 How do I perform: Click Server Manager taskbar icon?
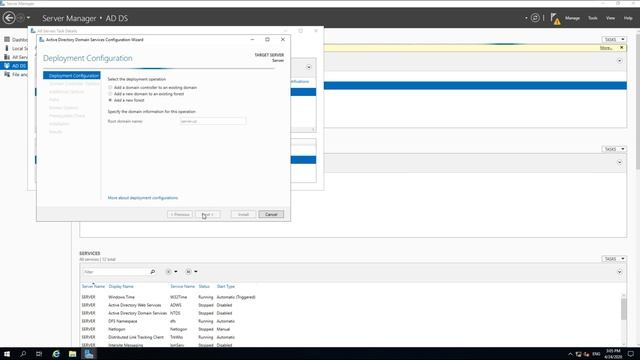(x=89, y=354)
